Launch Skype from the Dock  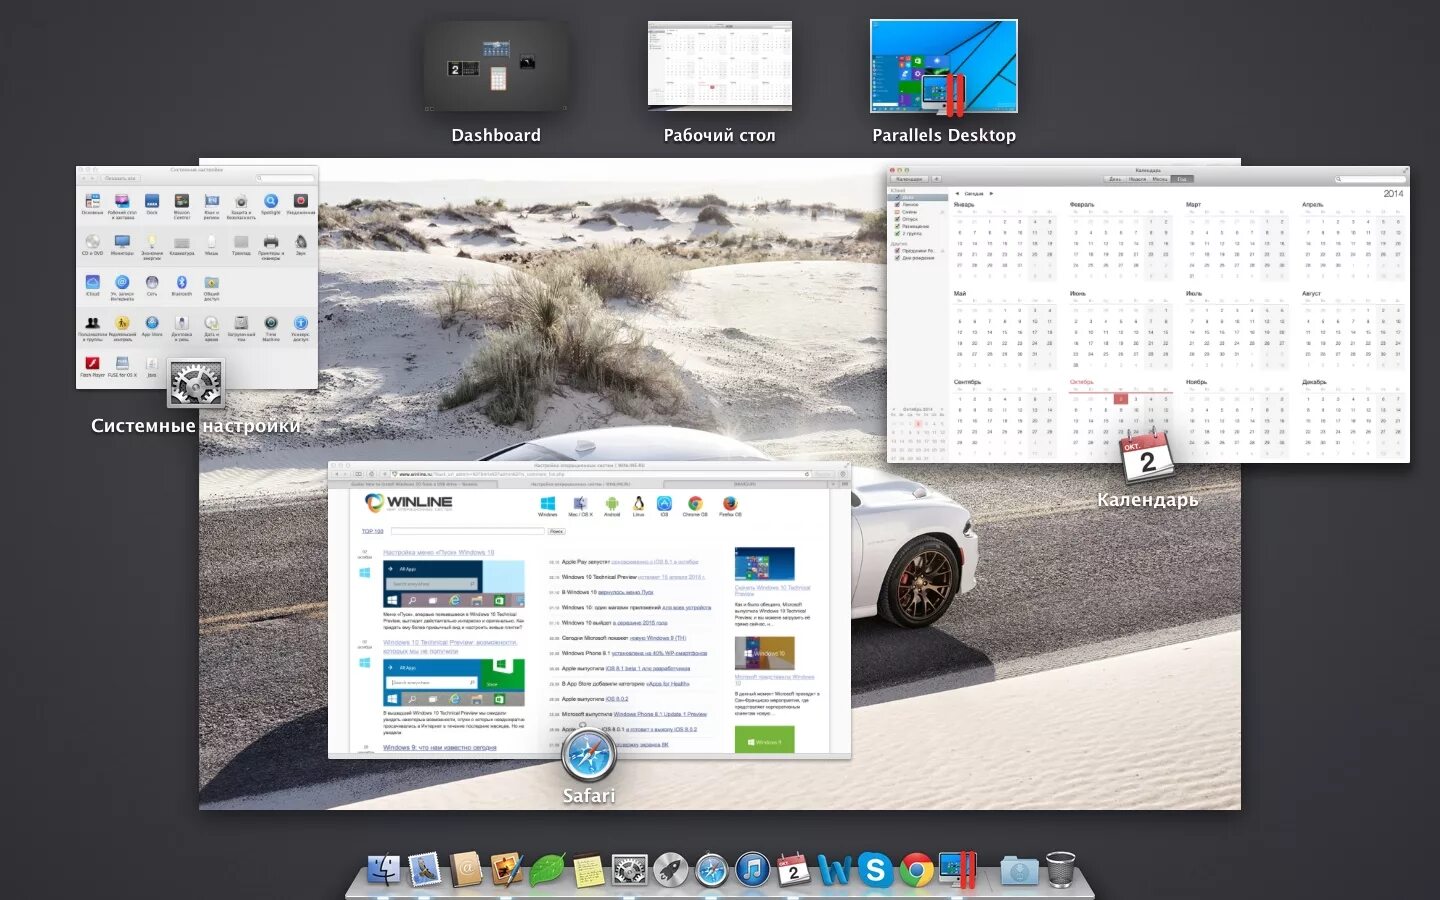pos(877,870)
